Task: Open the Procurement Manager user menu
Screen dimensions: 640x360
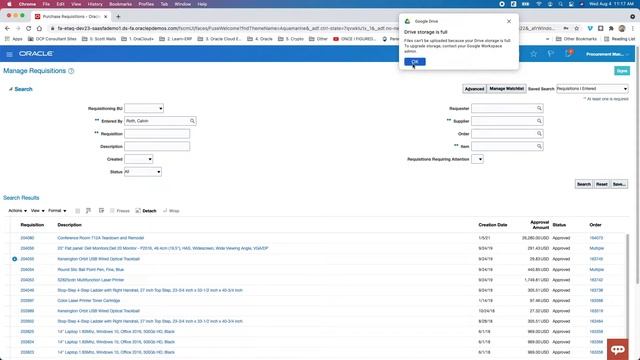Action: (607, 54)
